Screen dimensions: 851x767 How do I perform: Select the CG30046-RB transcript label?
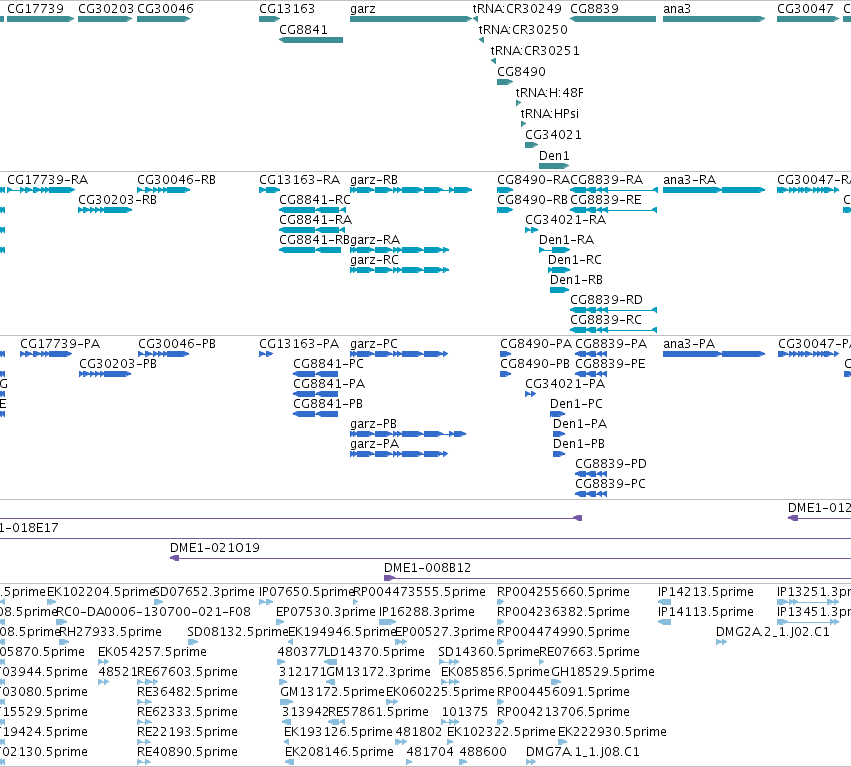point(176,180)
